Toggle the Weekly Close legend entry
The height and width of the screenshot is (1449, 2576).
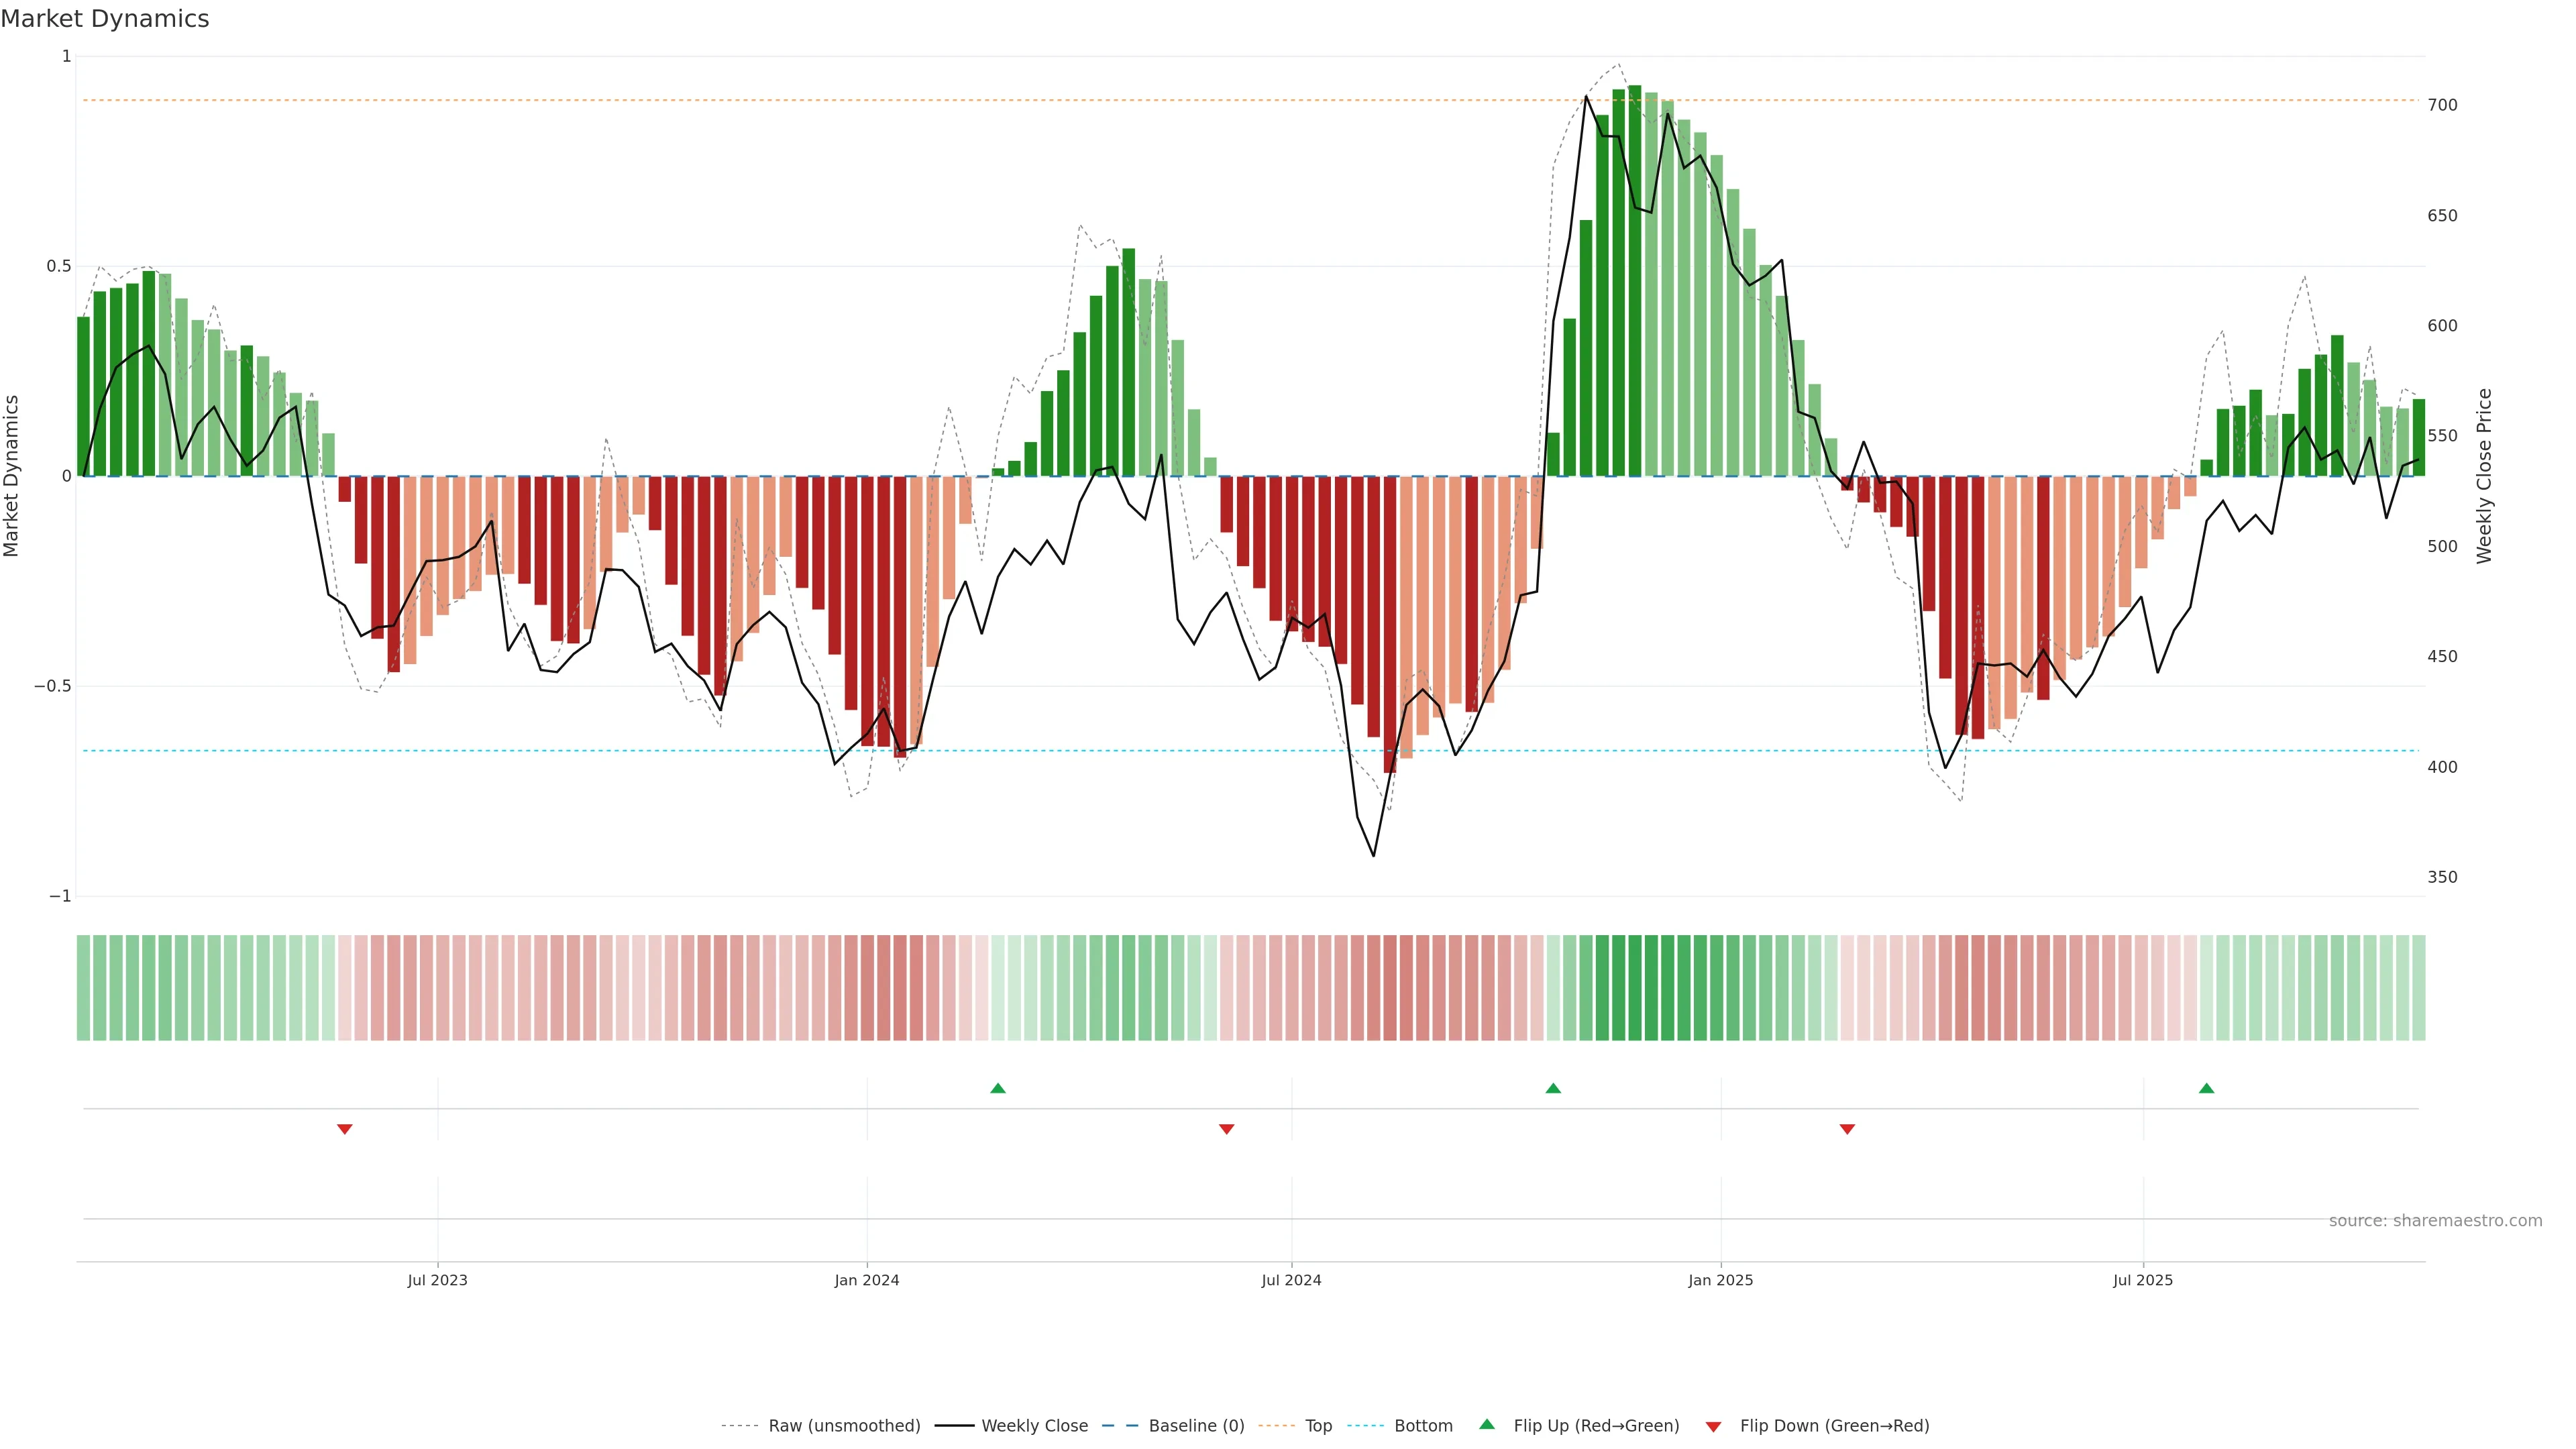pos(1034,1426)
